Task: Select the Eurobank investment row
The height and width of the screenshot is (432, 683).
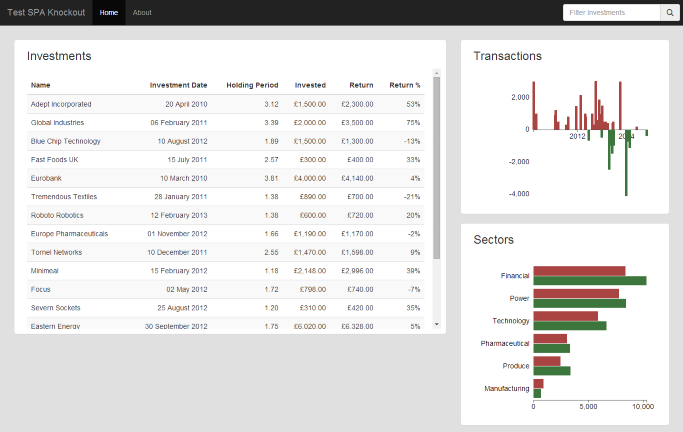Action: 47,178
